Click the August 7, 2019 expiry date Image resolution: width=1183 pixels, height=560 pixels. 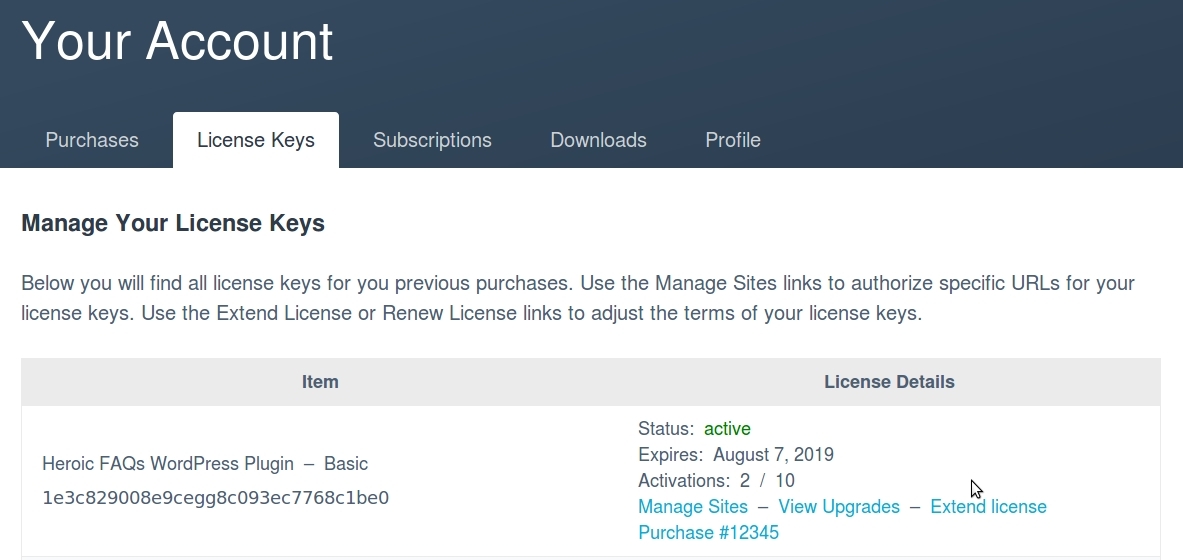click(773, 455)
